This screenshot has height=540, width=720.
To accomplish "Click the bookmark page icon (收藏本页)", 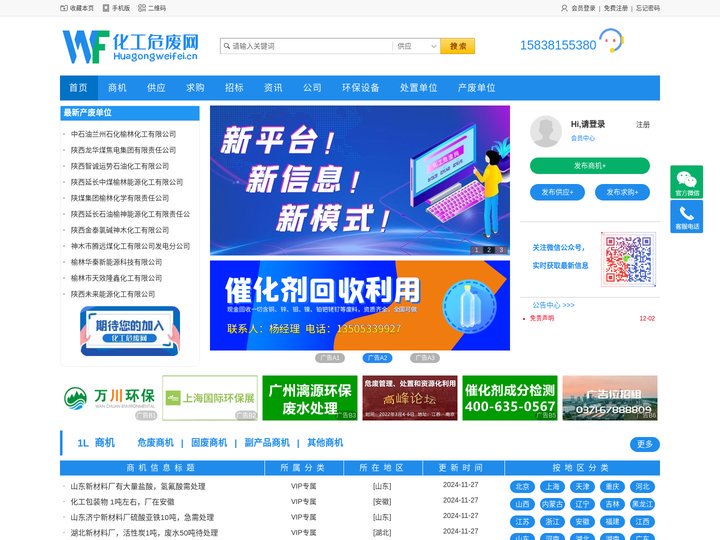I will (x=64, y=8).
